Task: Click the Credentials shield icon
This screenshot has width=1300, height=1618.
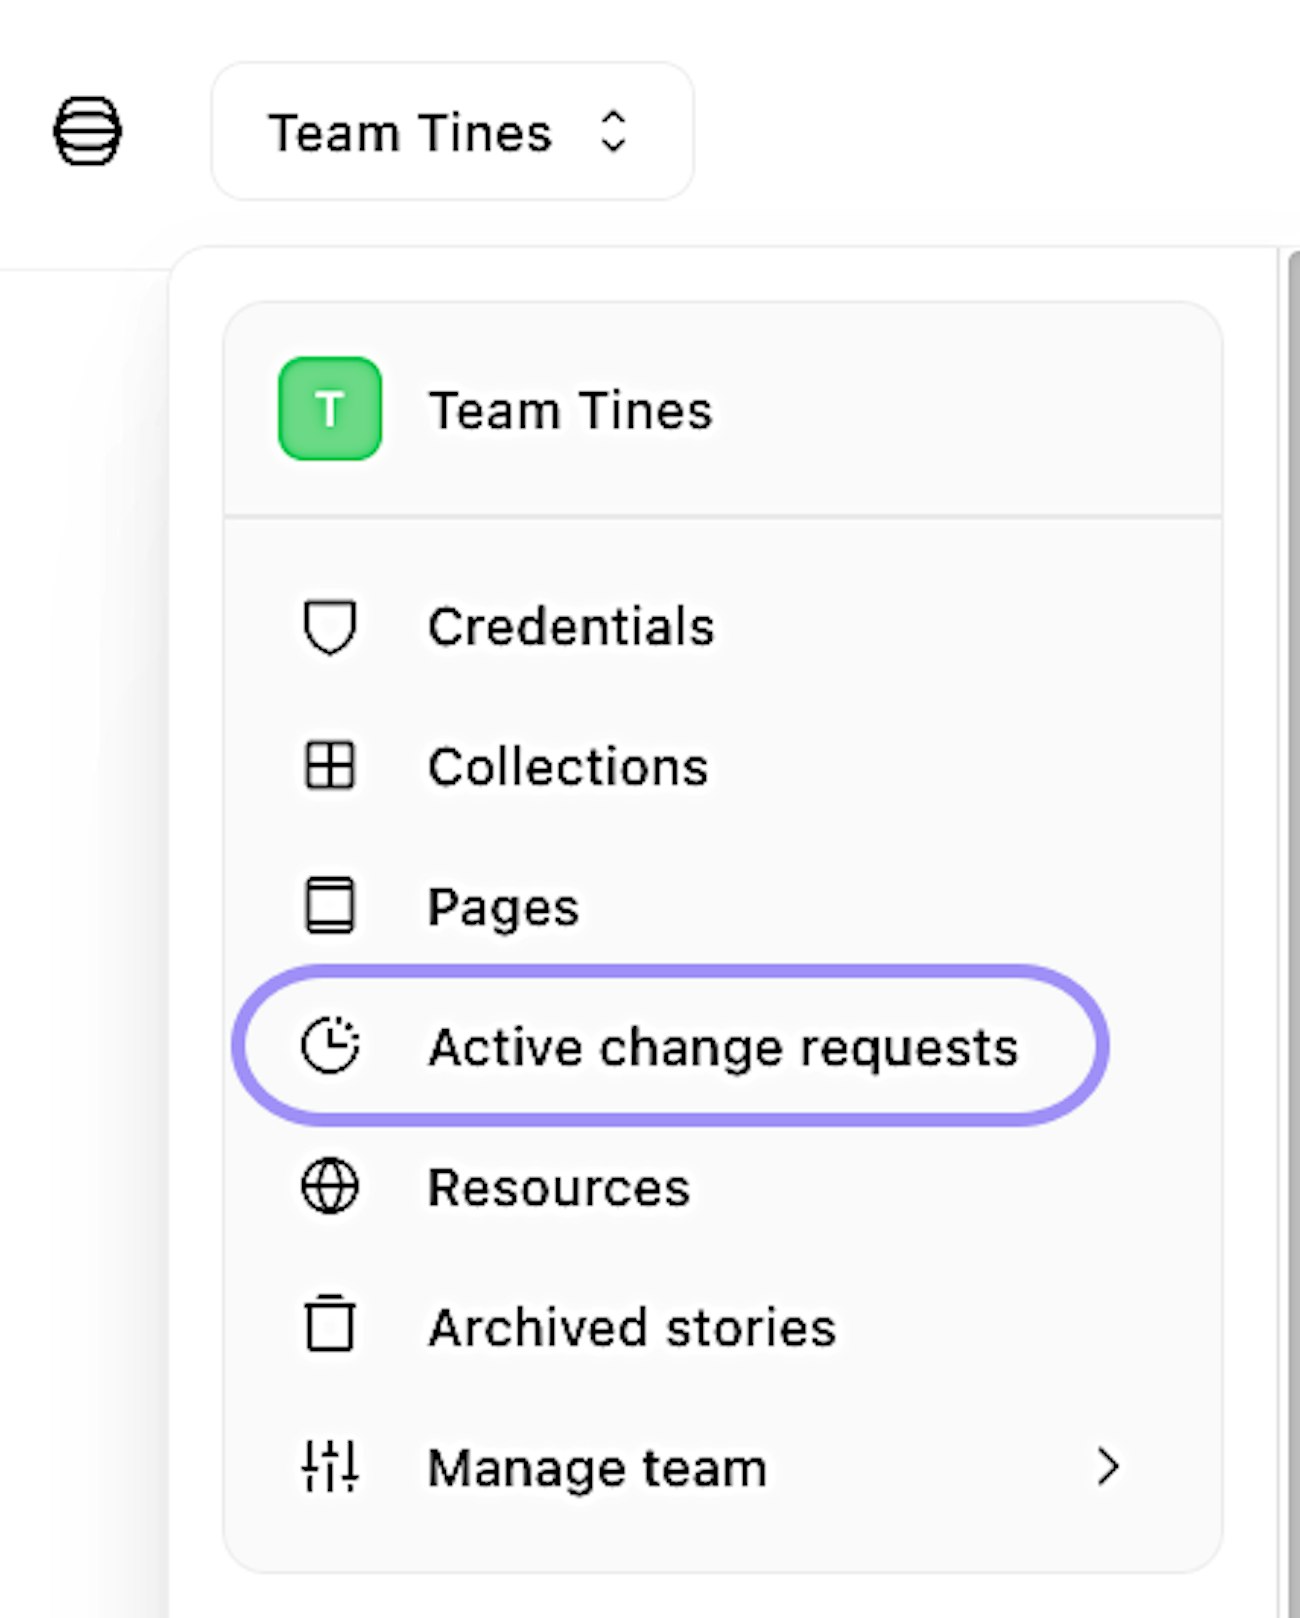Action: click(x=330, y=627)
